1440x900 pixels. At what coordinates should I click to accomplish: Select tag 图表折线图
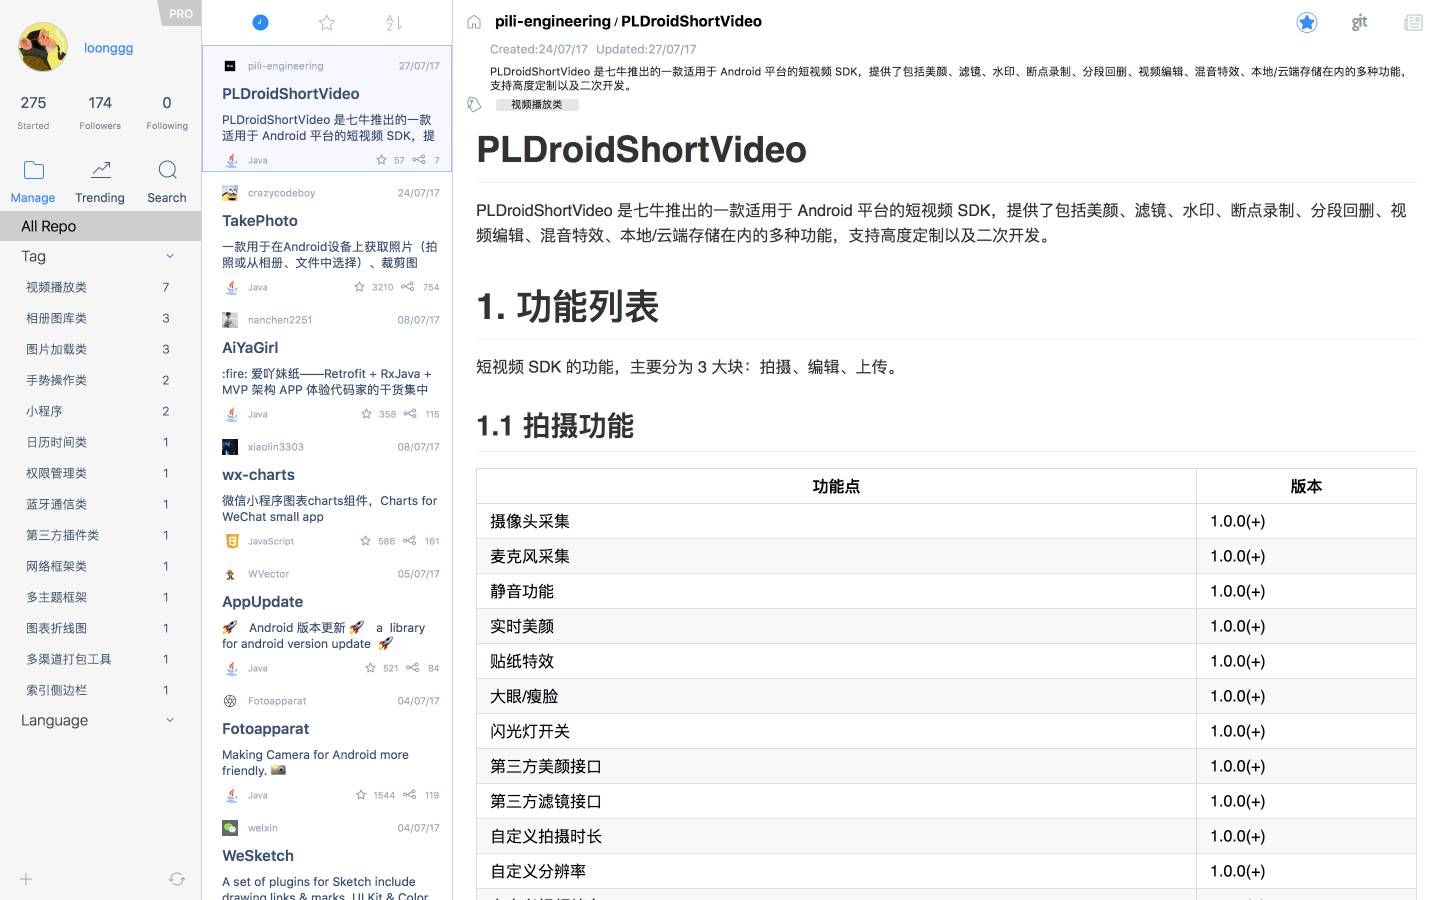tap(100, 628)
